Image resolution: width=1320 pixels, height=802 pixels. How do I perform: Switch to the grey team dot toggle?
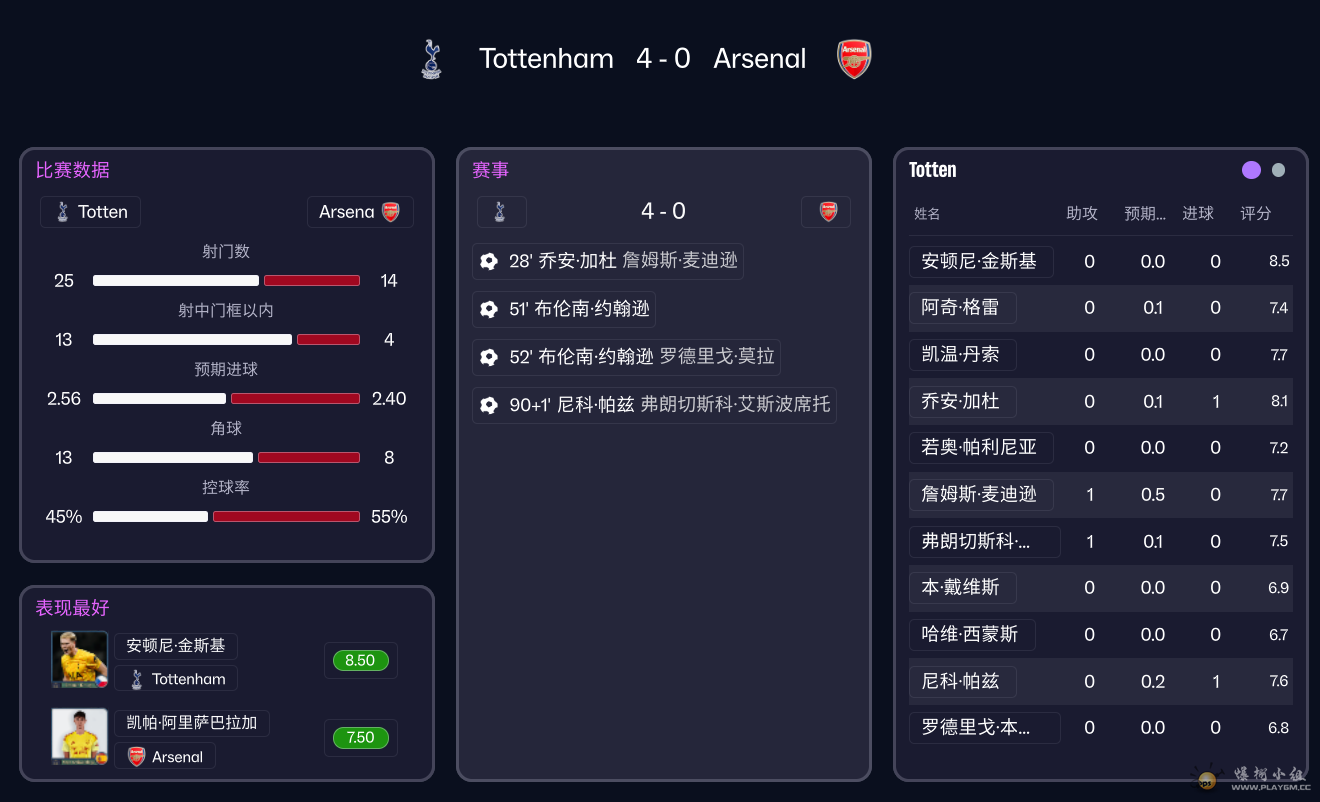[x=1278, y=170]
